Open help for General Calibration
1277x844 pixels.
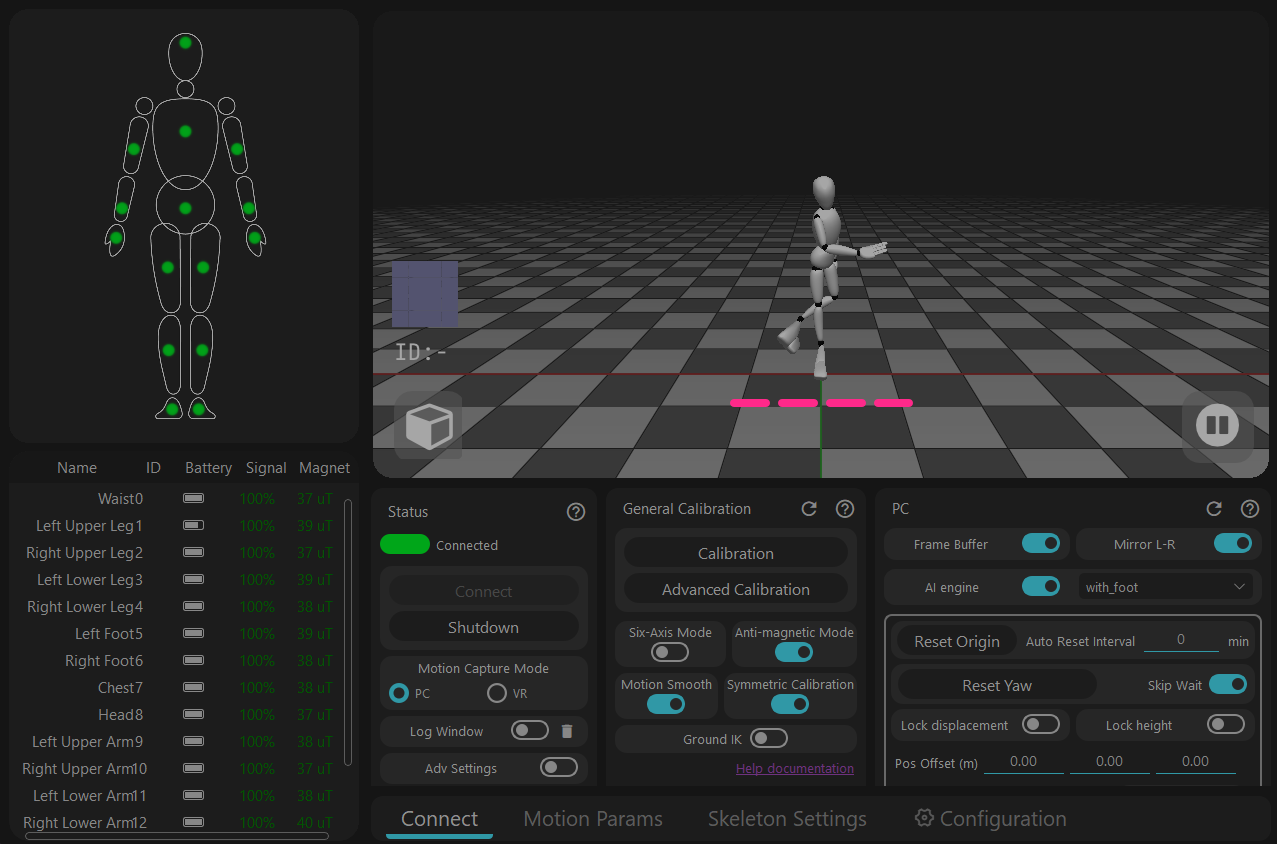click(x=845, y=509)
